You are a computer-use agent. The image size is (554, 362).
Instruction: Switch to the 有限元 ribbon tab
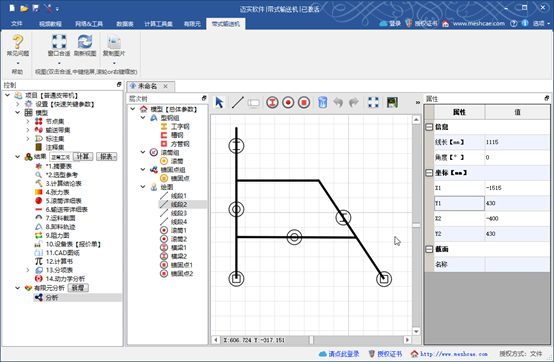tap(192, 24)
